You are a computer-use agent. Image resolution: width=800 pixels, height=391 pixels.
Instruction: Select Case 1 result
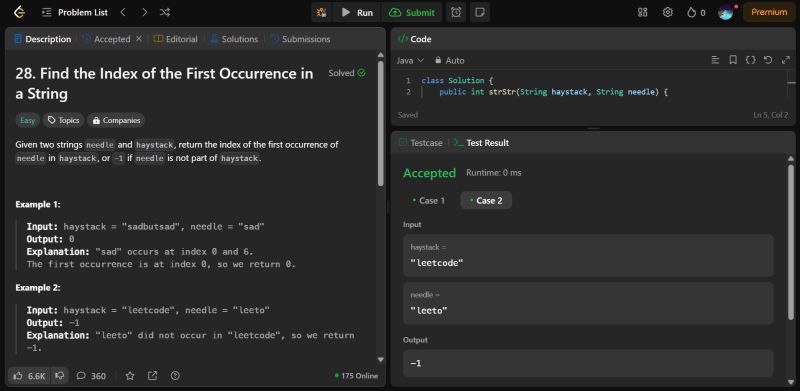(429, 201)
